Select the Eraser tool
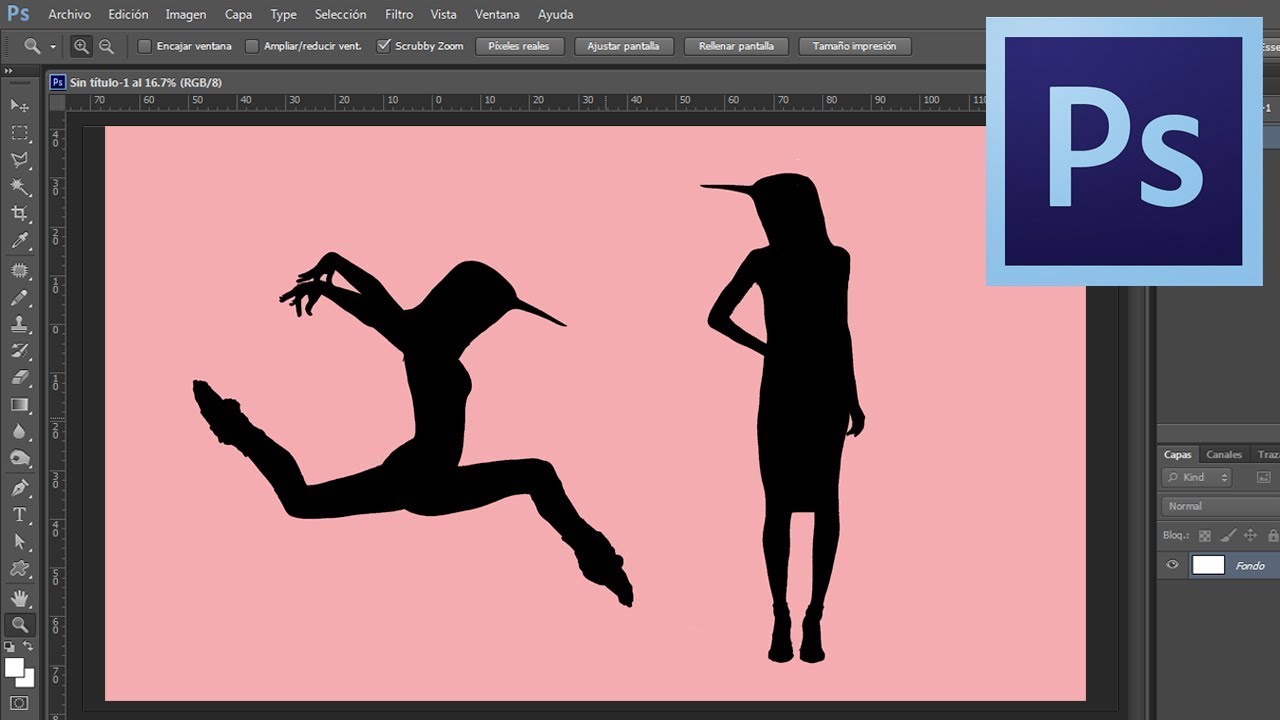Viewport: 1280px width, 720px height. (19, 378)
